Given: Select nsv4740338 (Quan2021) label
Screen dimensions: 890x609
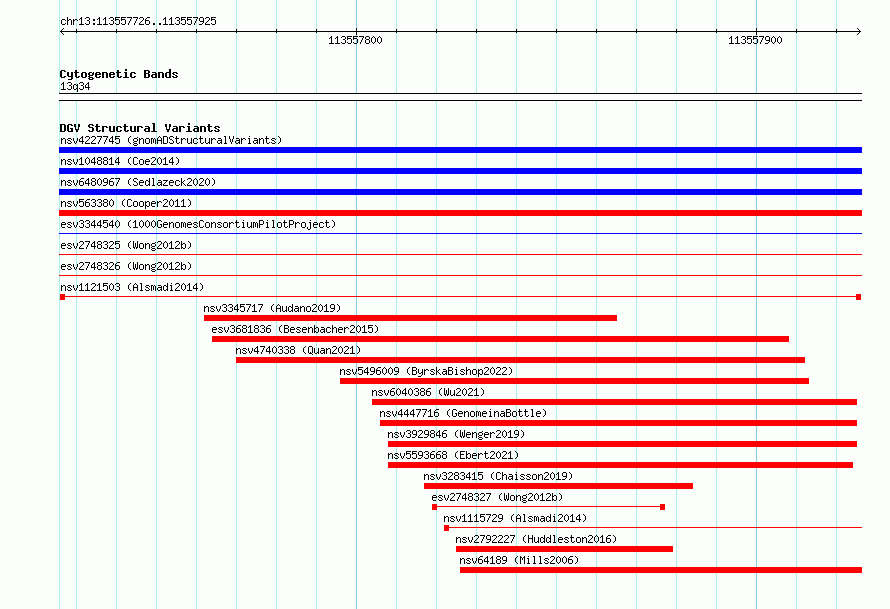Looking at the screenshot, I should [x=298, y=350].
